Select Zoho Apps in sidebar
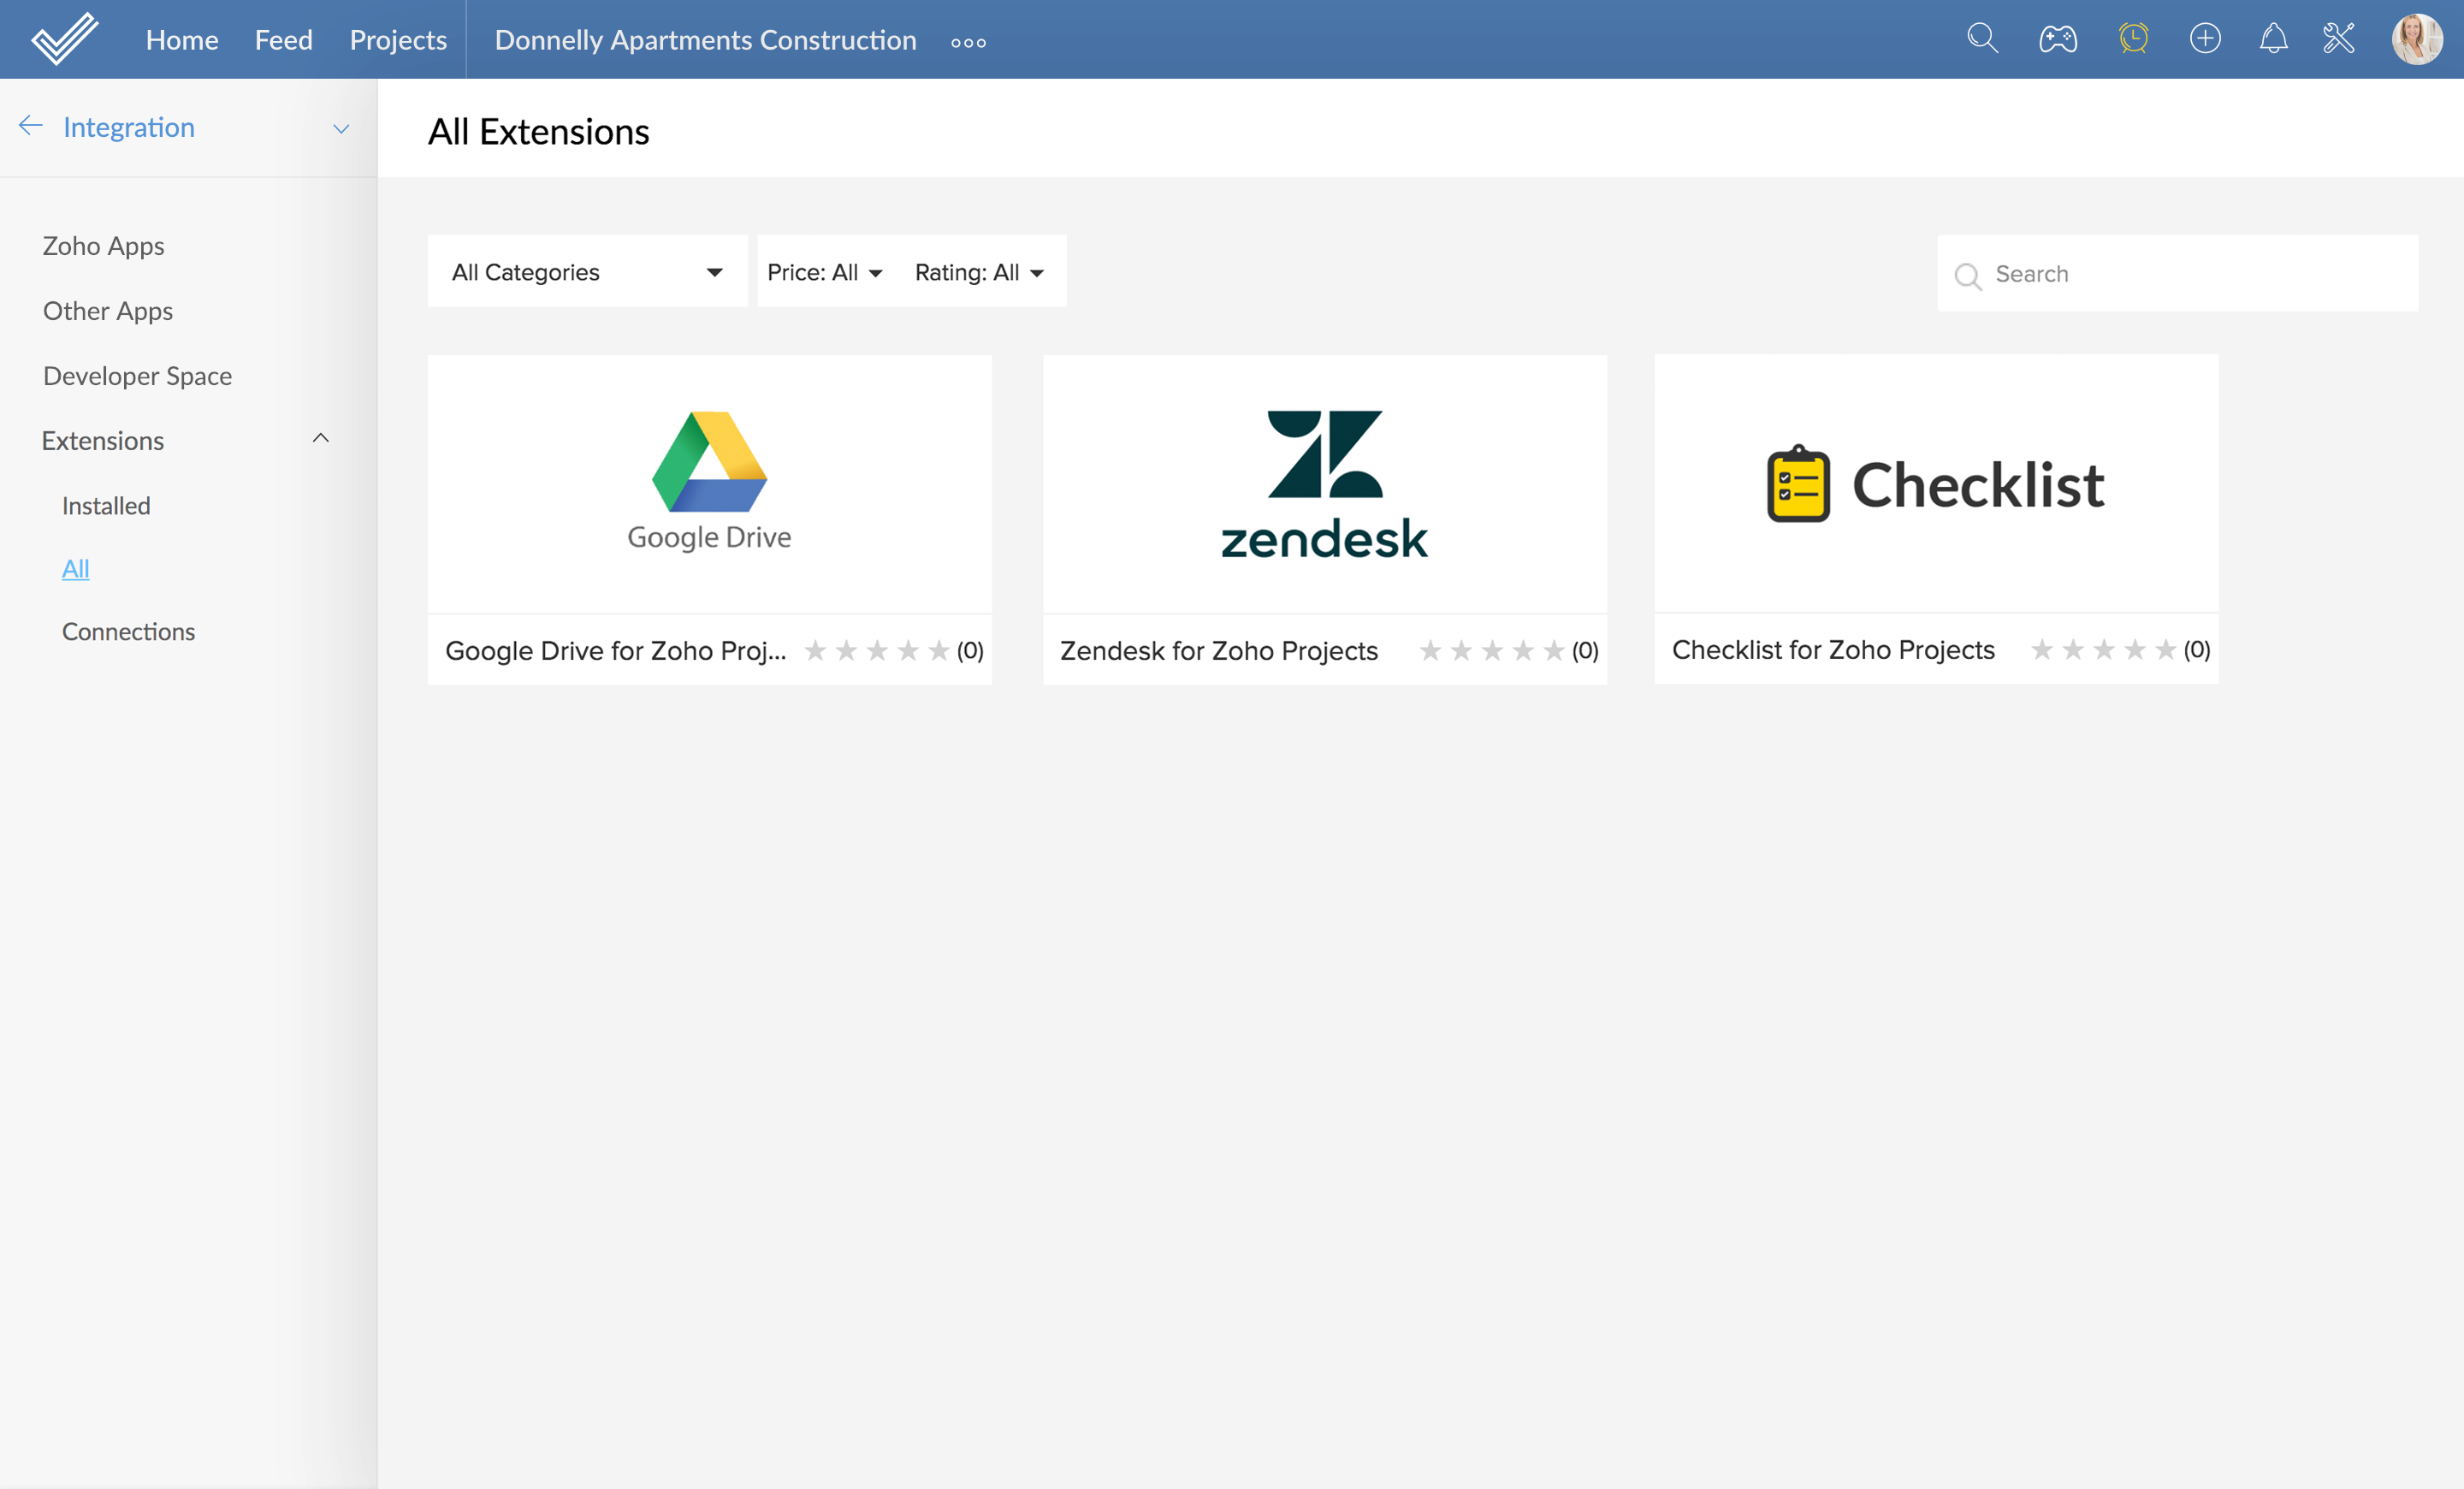This screenshot has width=2464, height=1489. (104, 246)
